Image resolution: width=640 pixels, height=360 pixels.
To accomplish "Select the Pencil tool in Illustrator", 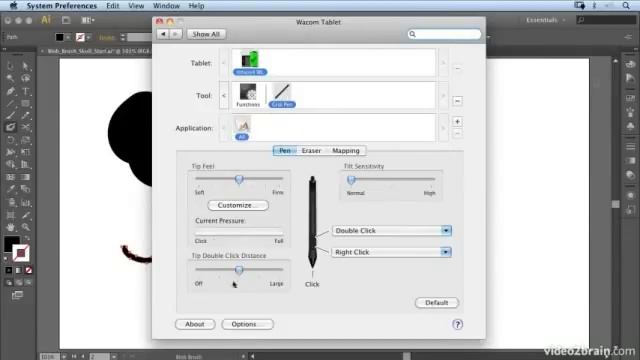I will (25, 115).
